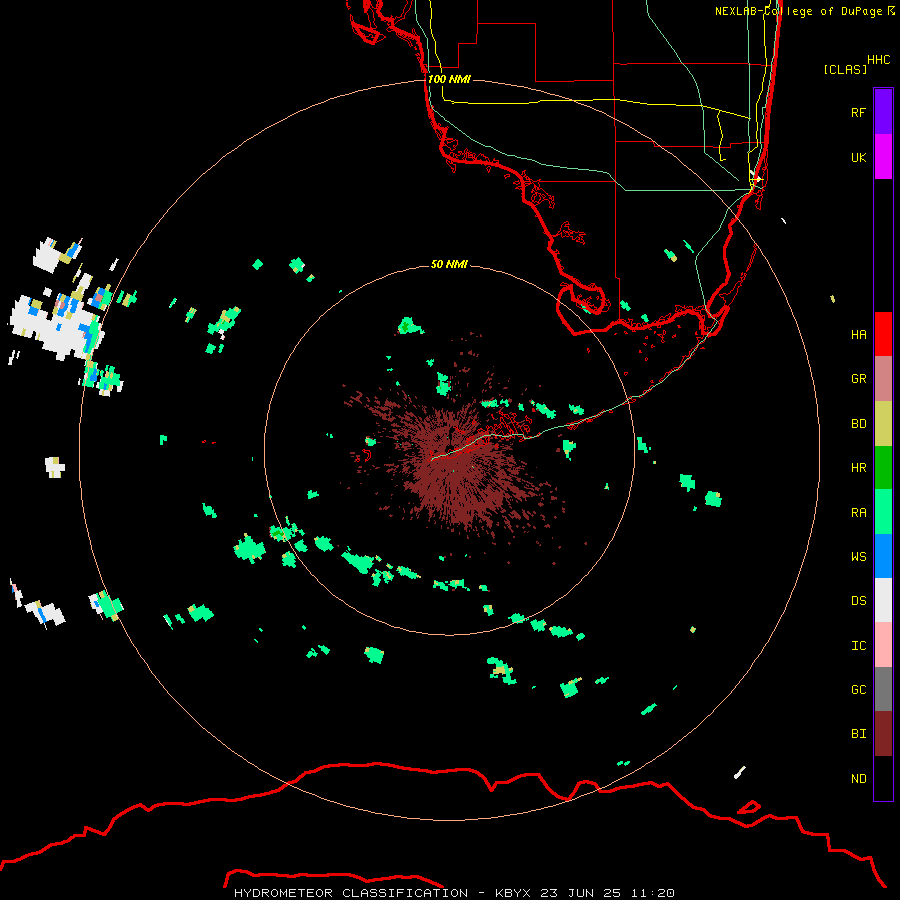Click the RF legend label
The image size is (900, 900).
click(x=858, y=112)
